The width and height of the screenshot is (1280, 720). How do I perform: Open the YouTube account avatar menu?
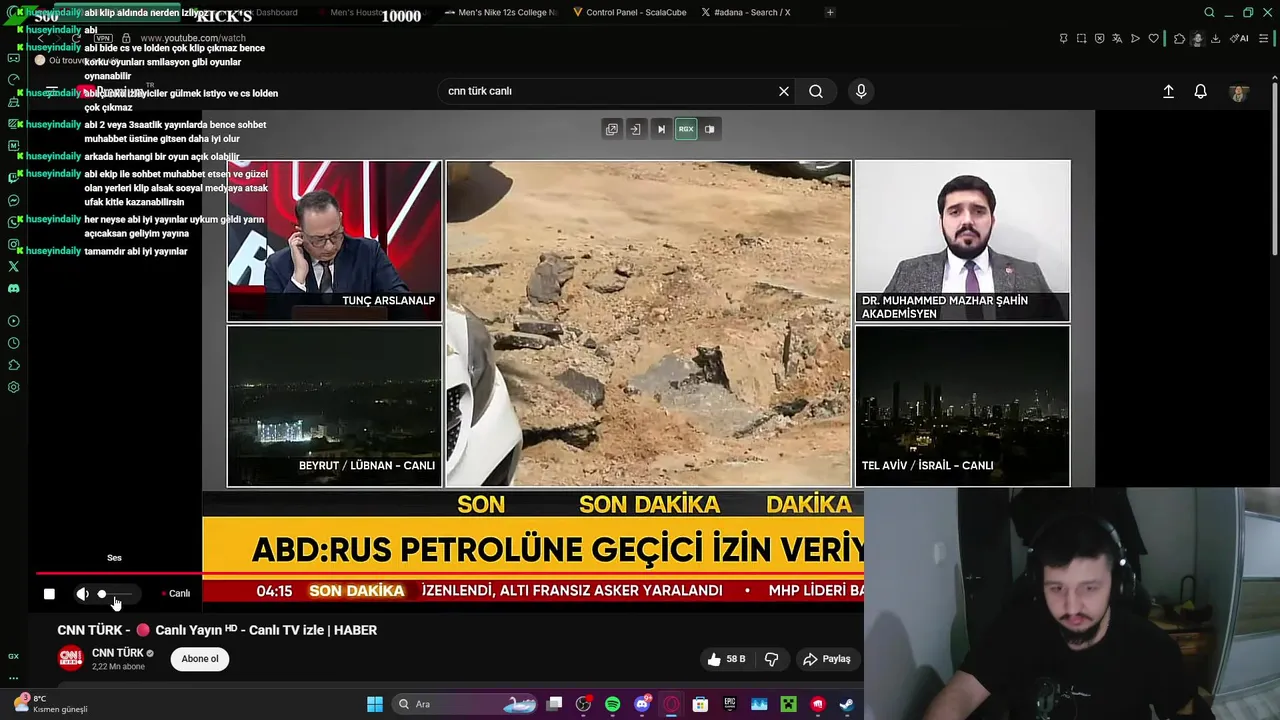[x=1239, y=92]
